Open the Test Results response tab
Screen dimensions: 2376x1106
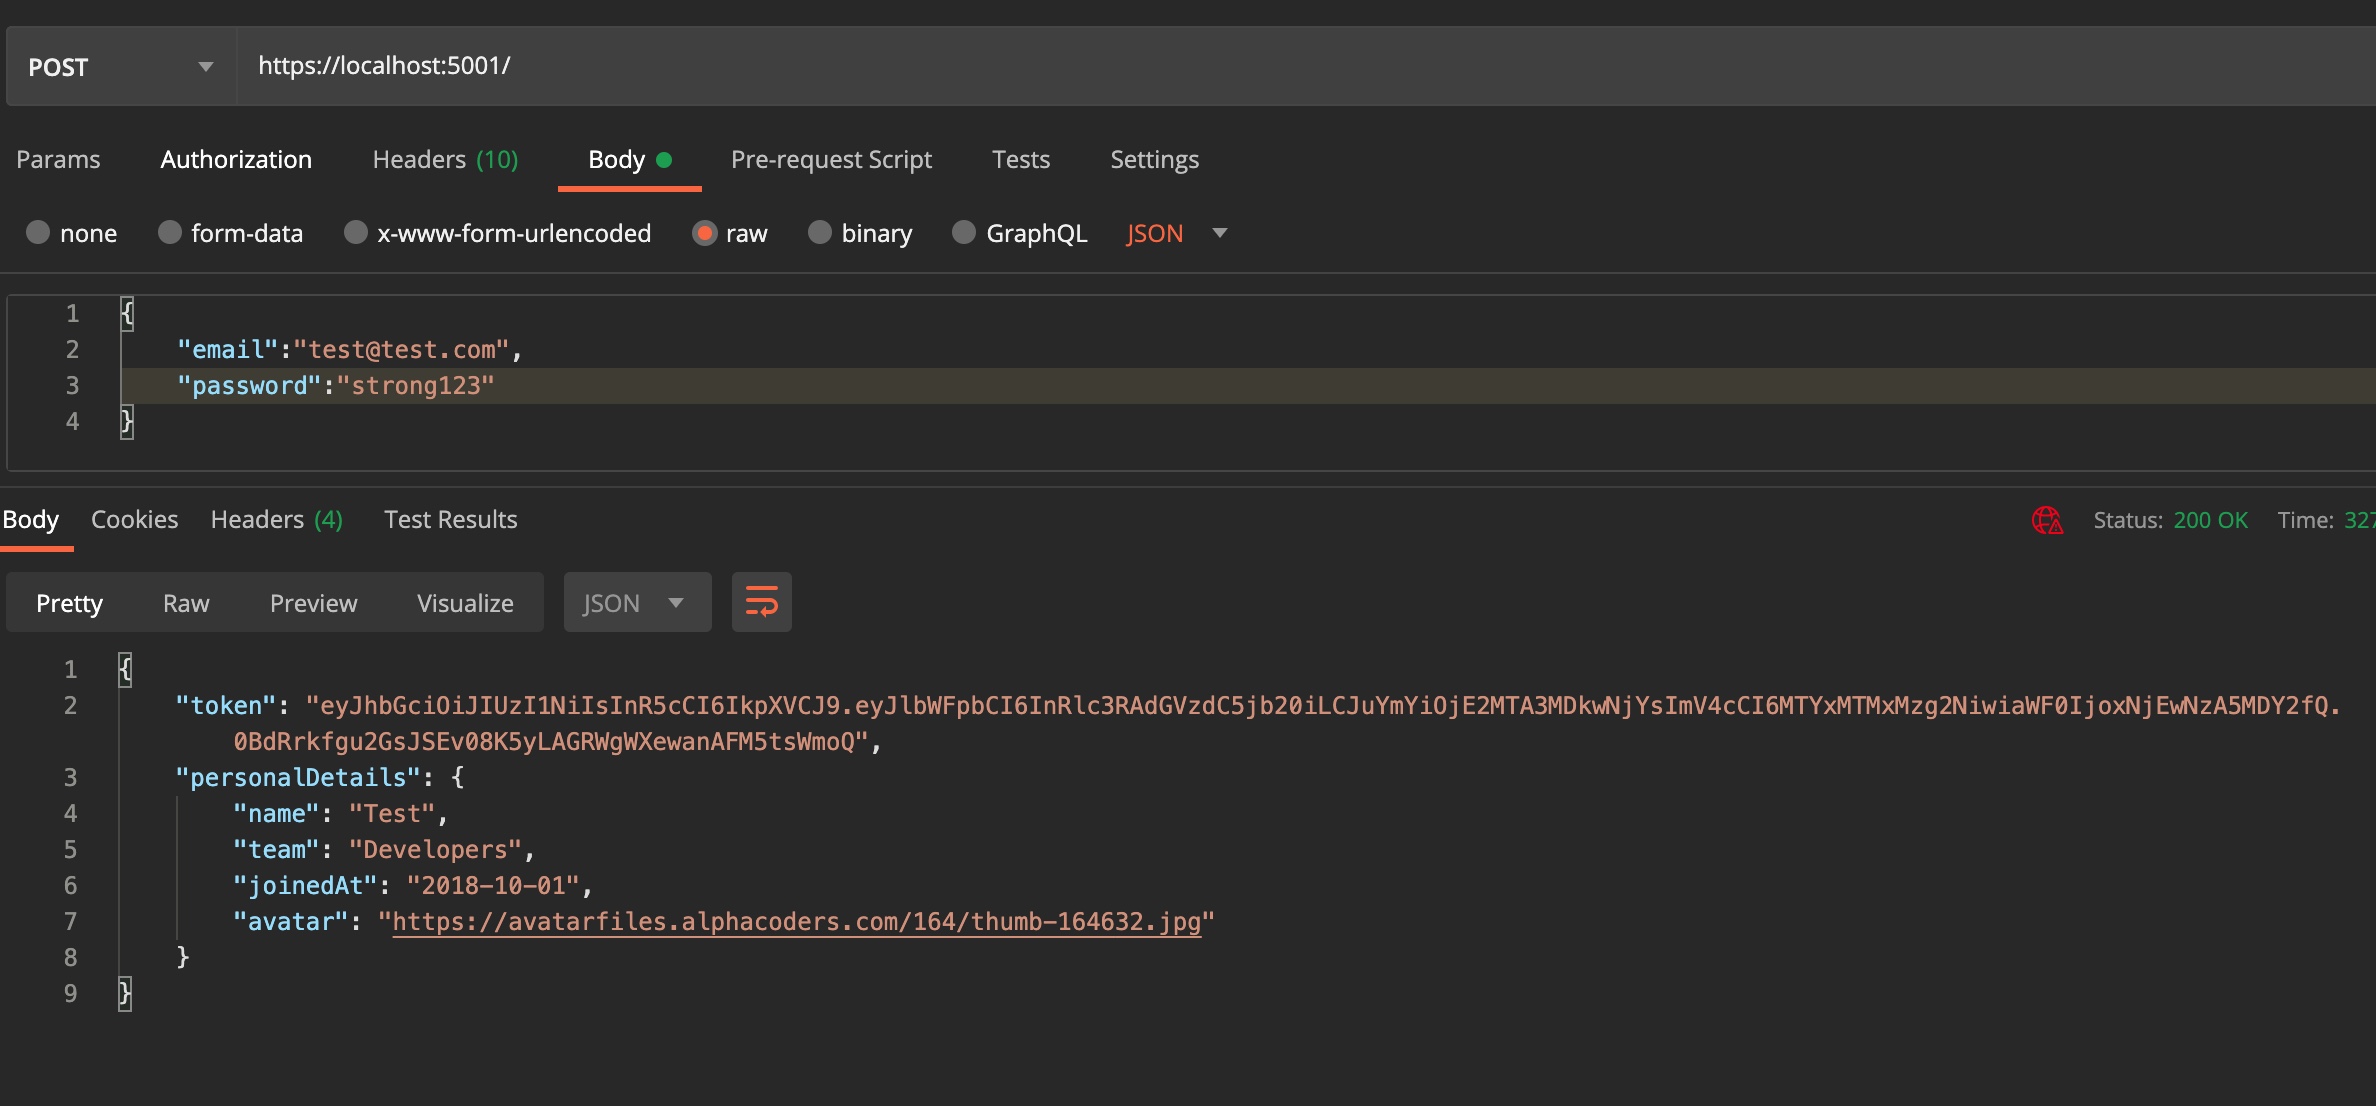click(450, 519)
